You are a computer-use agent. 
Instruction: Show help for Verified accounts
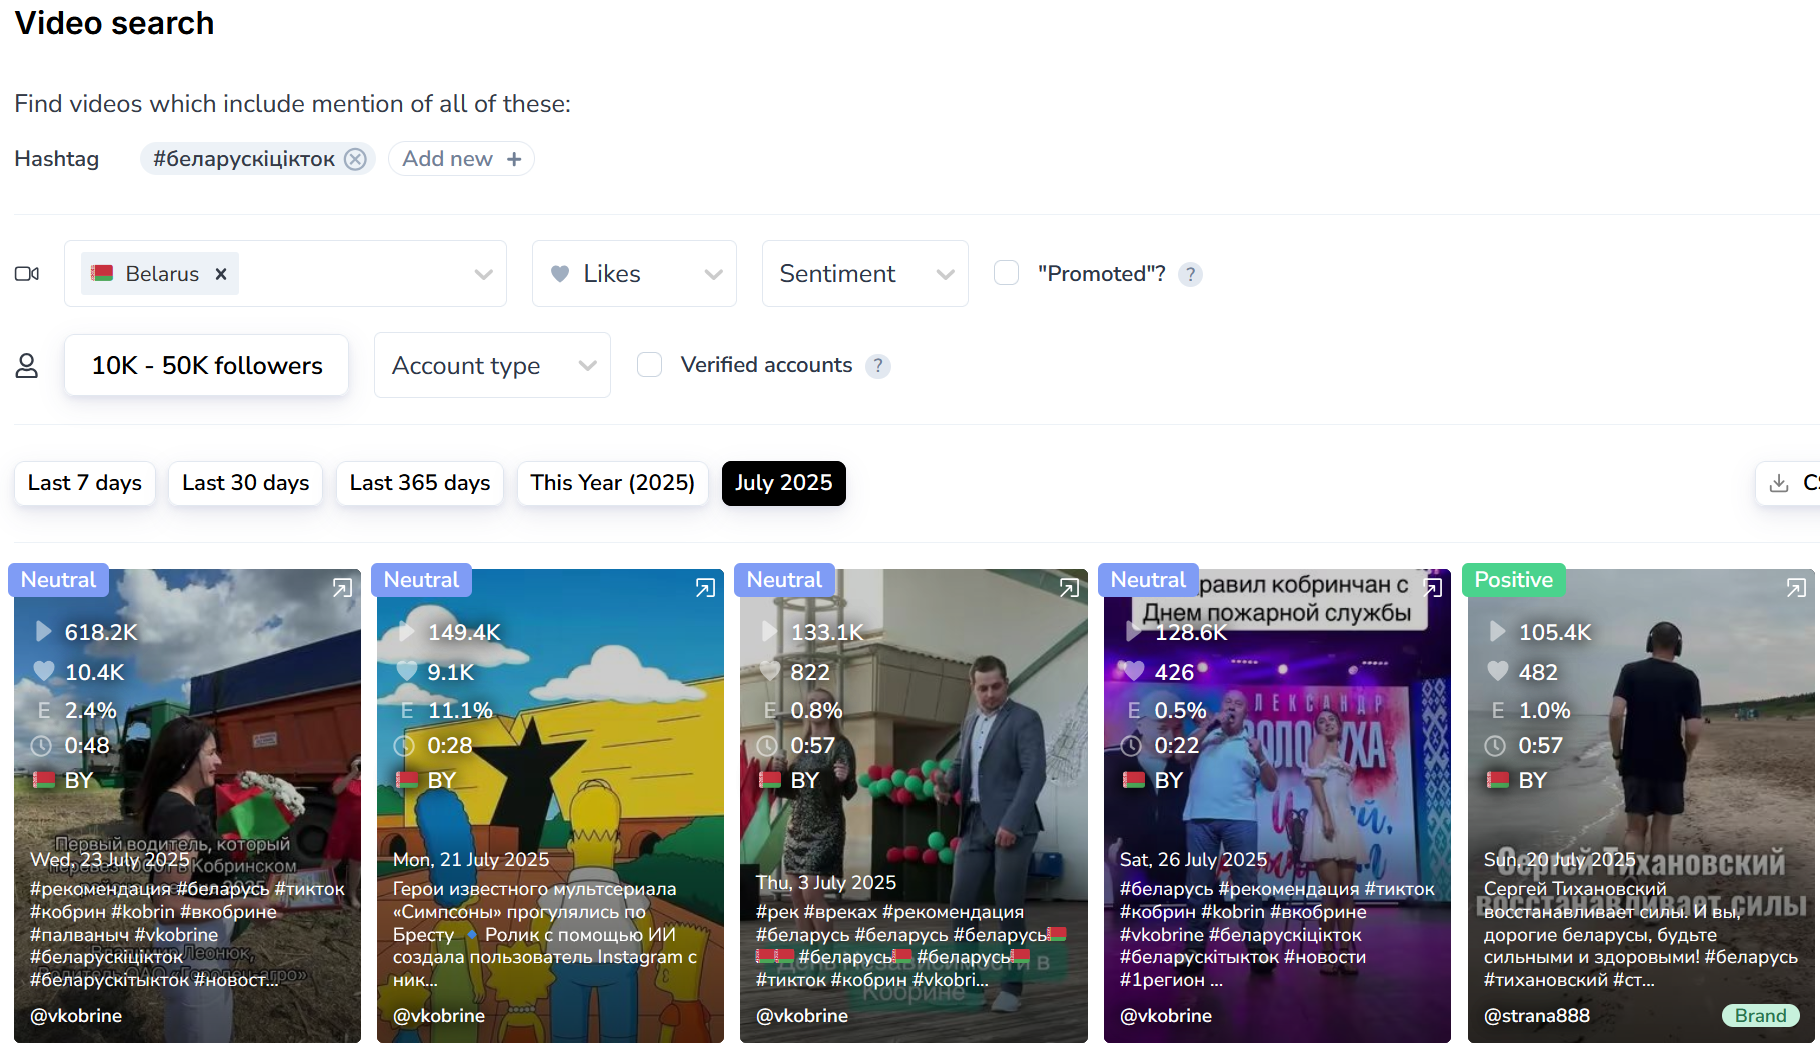pos(878,366)
